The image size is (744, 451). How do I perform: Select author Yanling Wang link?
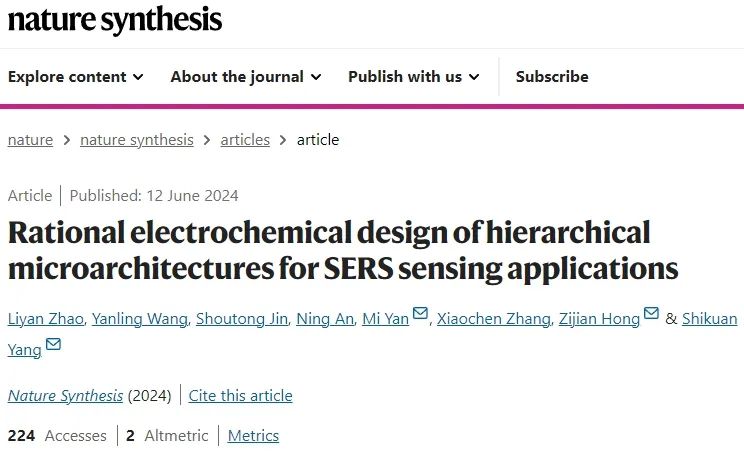coord(138,319)
